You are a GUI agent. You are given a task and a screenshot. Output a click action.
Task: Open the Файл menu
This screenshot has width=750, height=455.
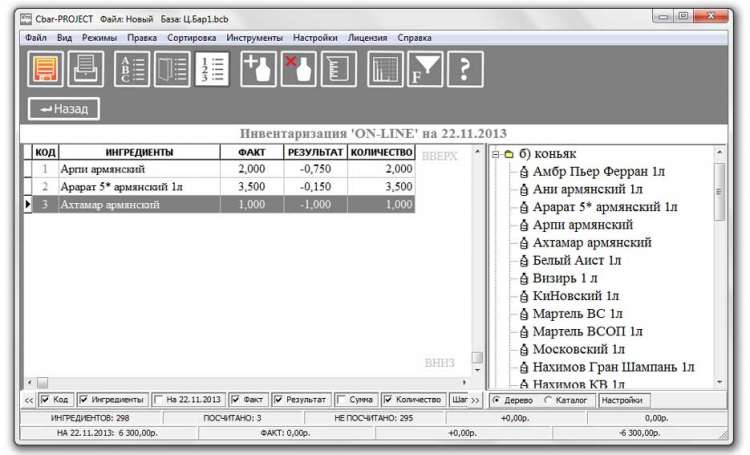[36, 38]
